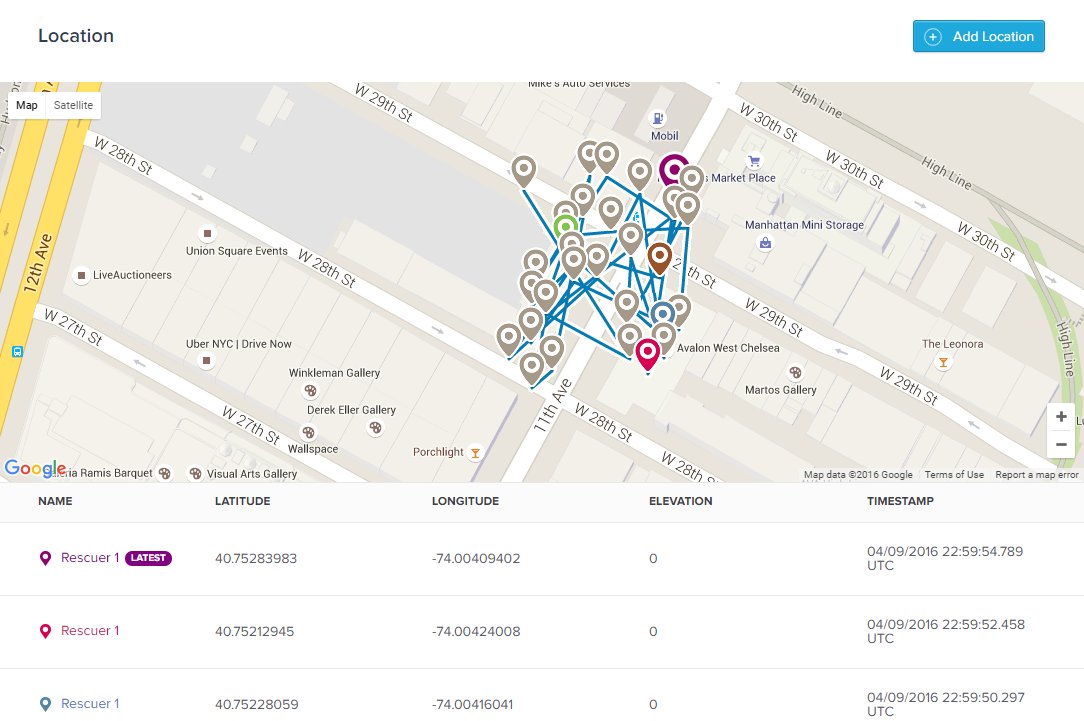1084x721 pixels.
Task: Click the Winkleman Gallery icon
Action: pyautogui.click(x=310, y=391)
